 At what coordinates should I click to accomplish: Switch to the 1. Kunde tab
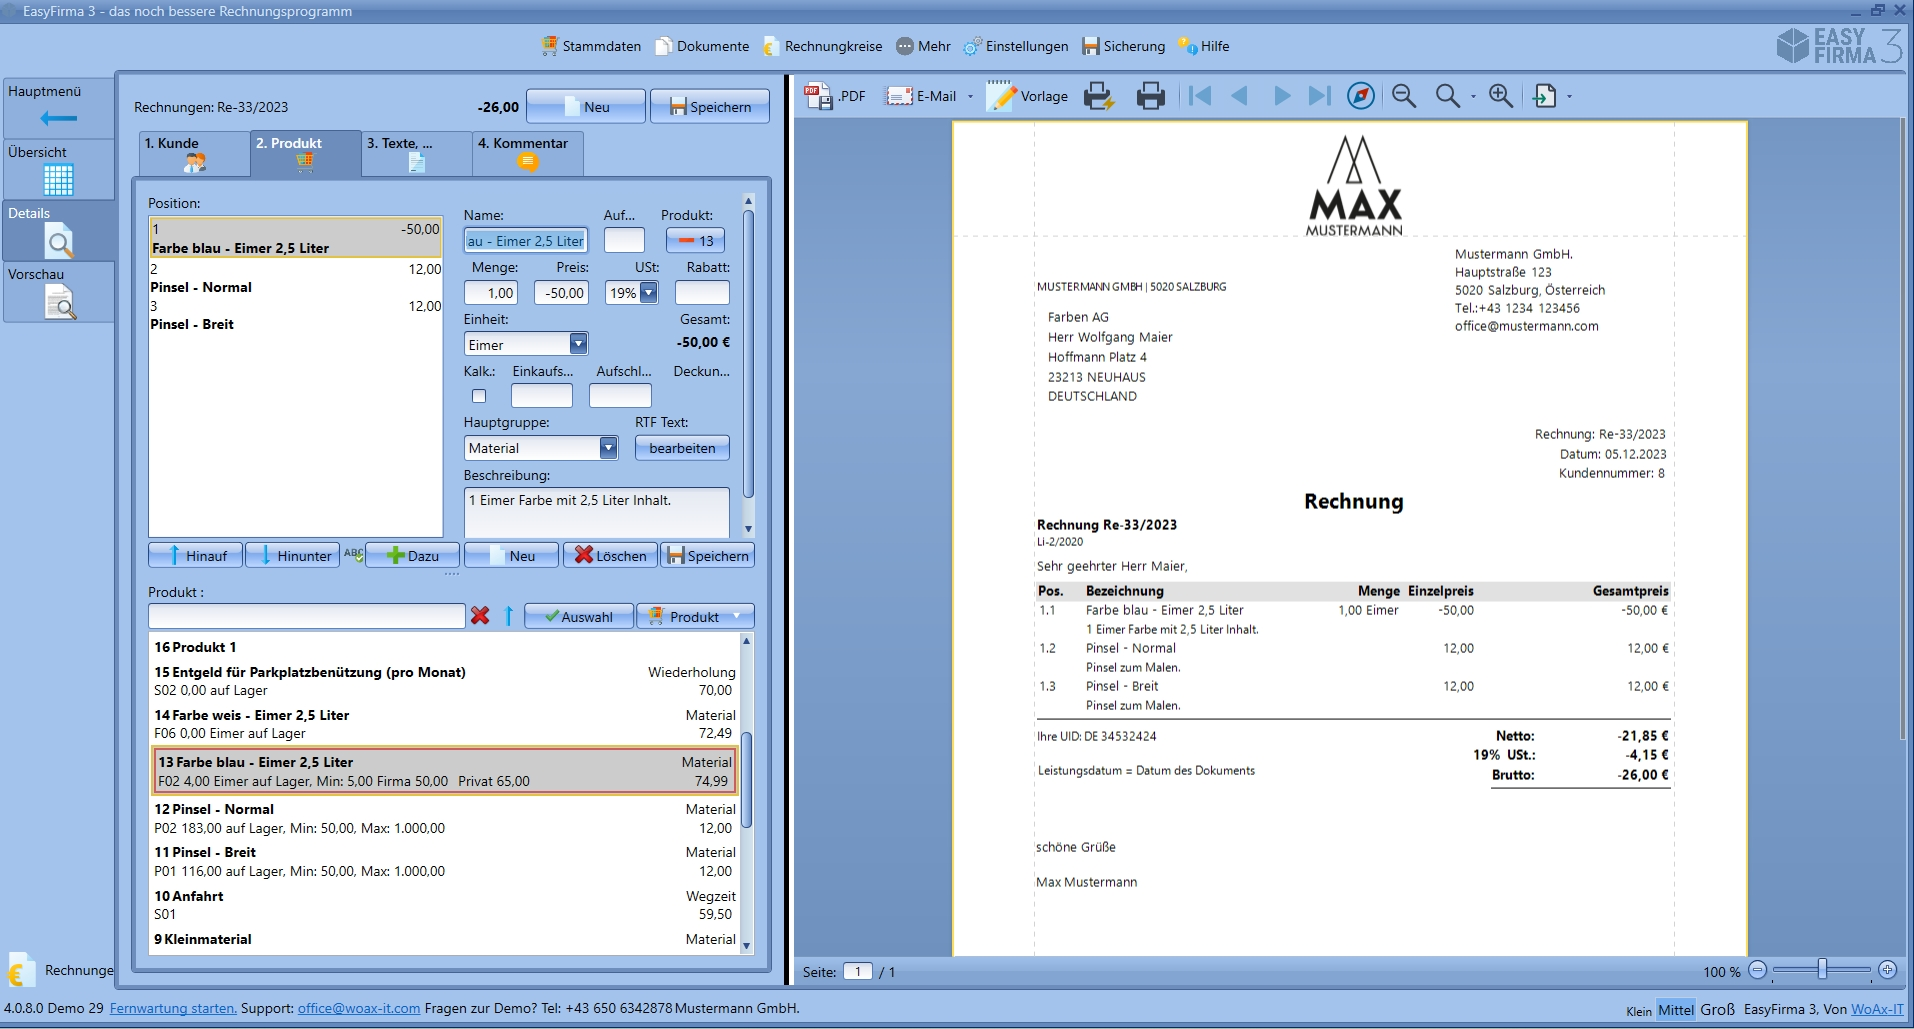tap(194, 153)
